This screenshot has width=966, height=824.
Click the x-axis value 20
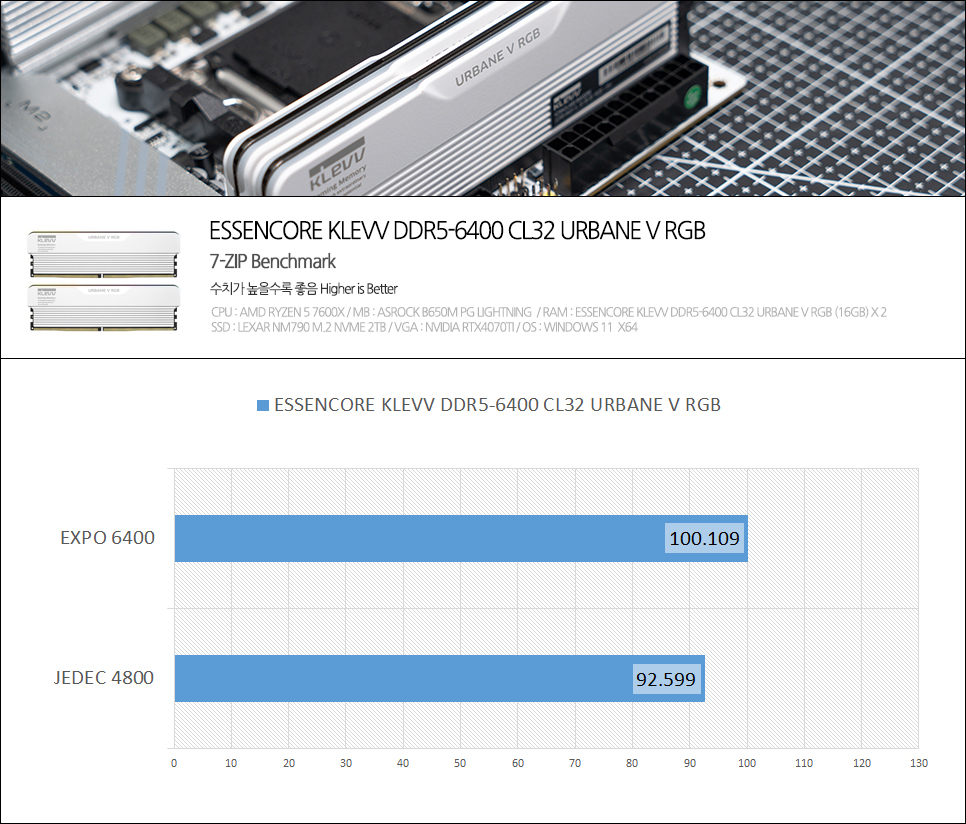(x=288, y=763)
